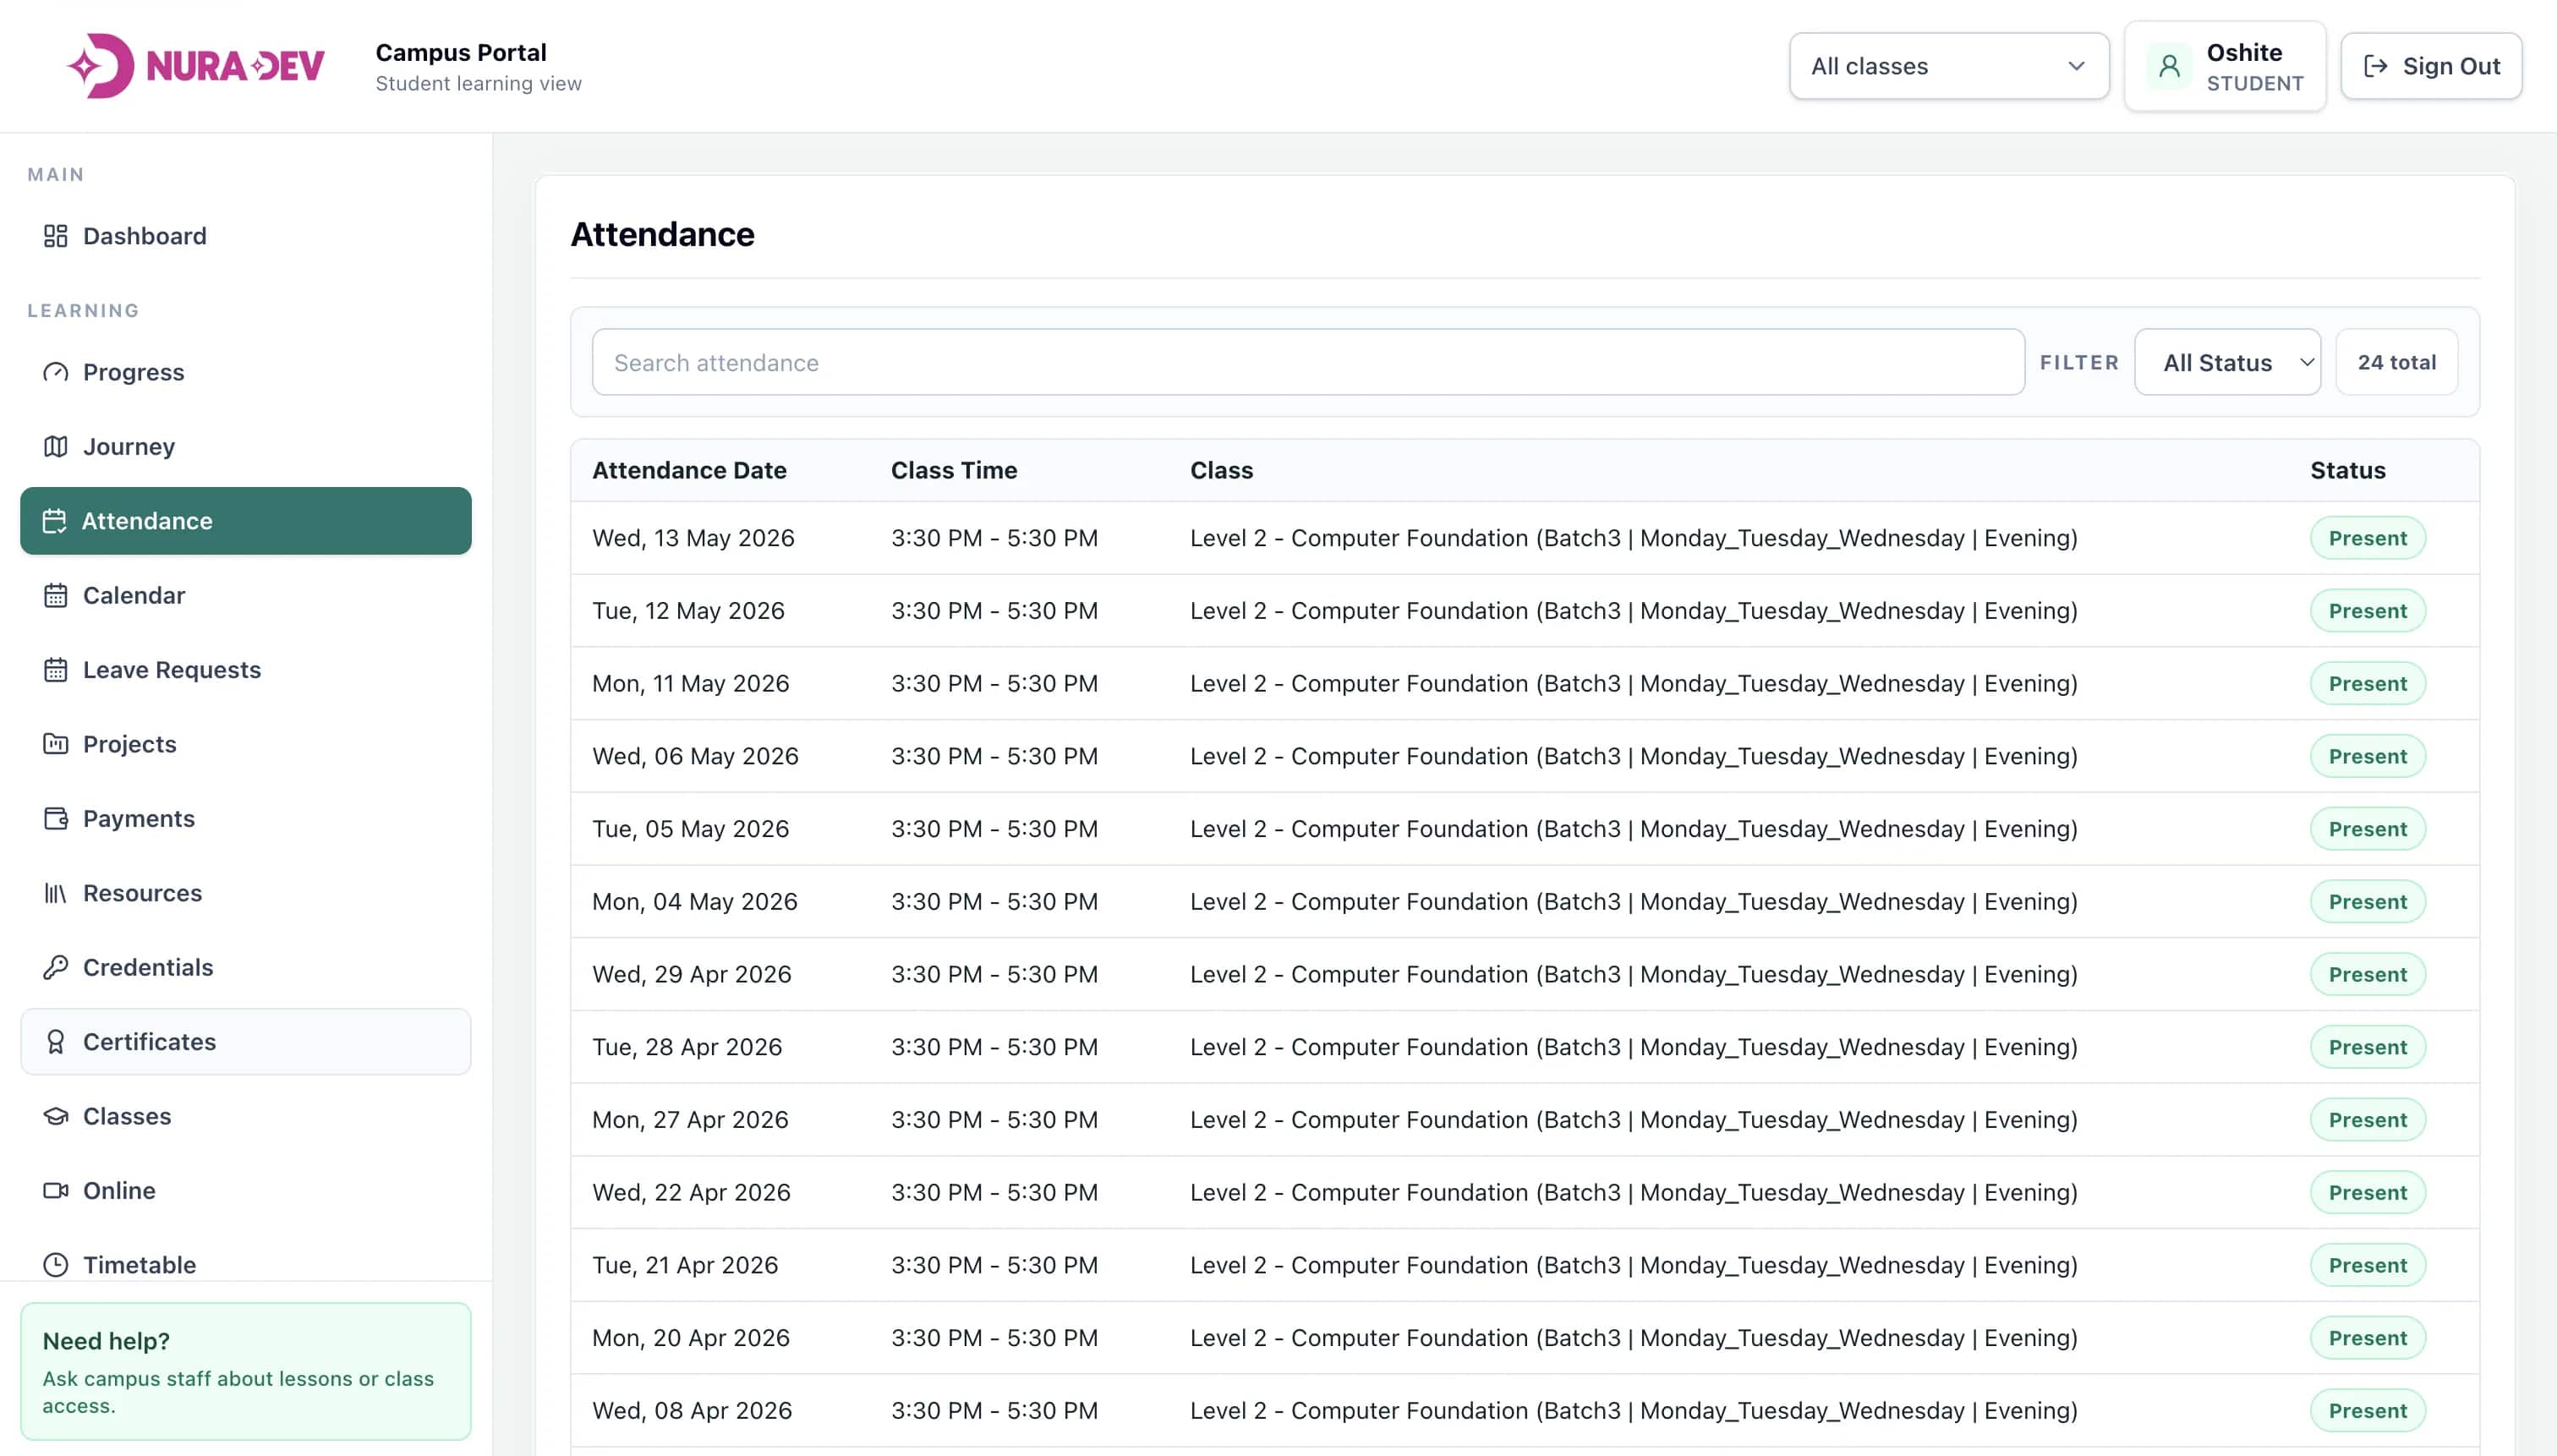Click the Status column header

2347,470
